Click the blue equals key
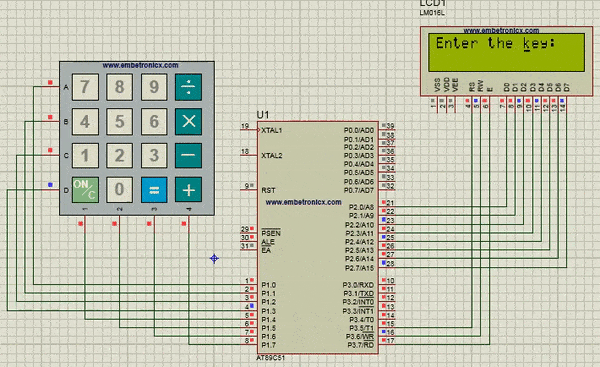The width and height of the screenshot is (600, 367). point(154,189)
